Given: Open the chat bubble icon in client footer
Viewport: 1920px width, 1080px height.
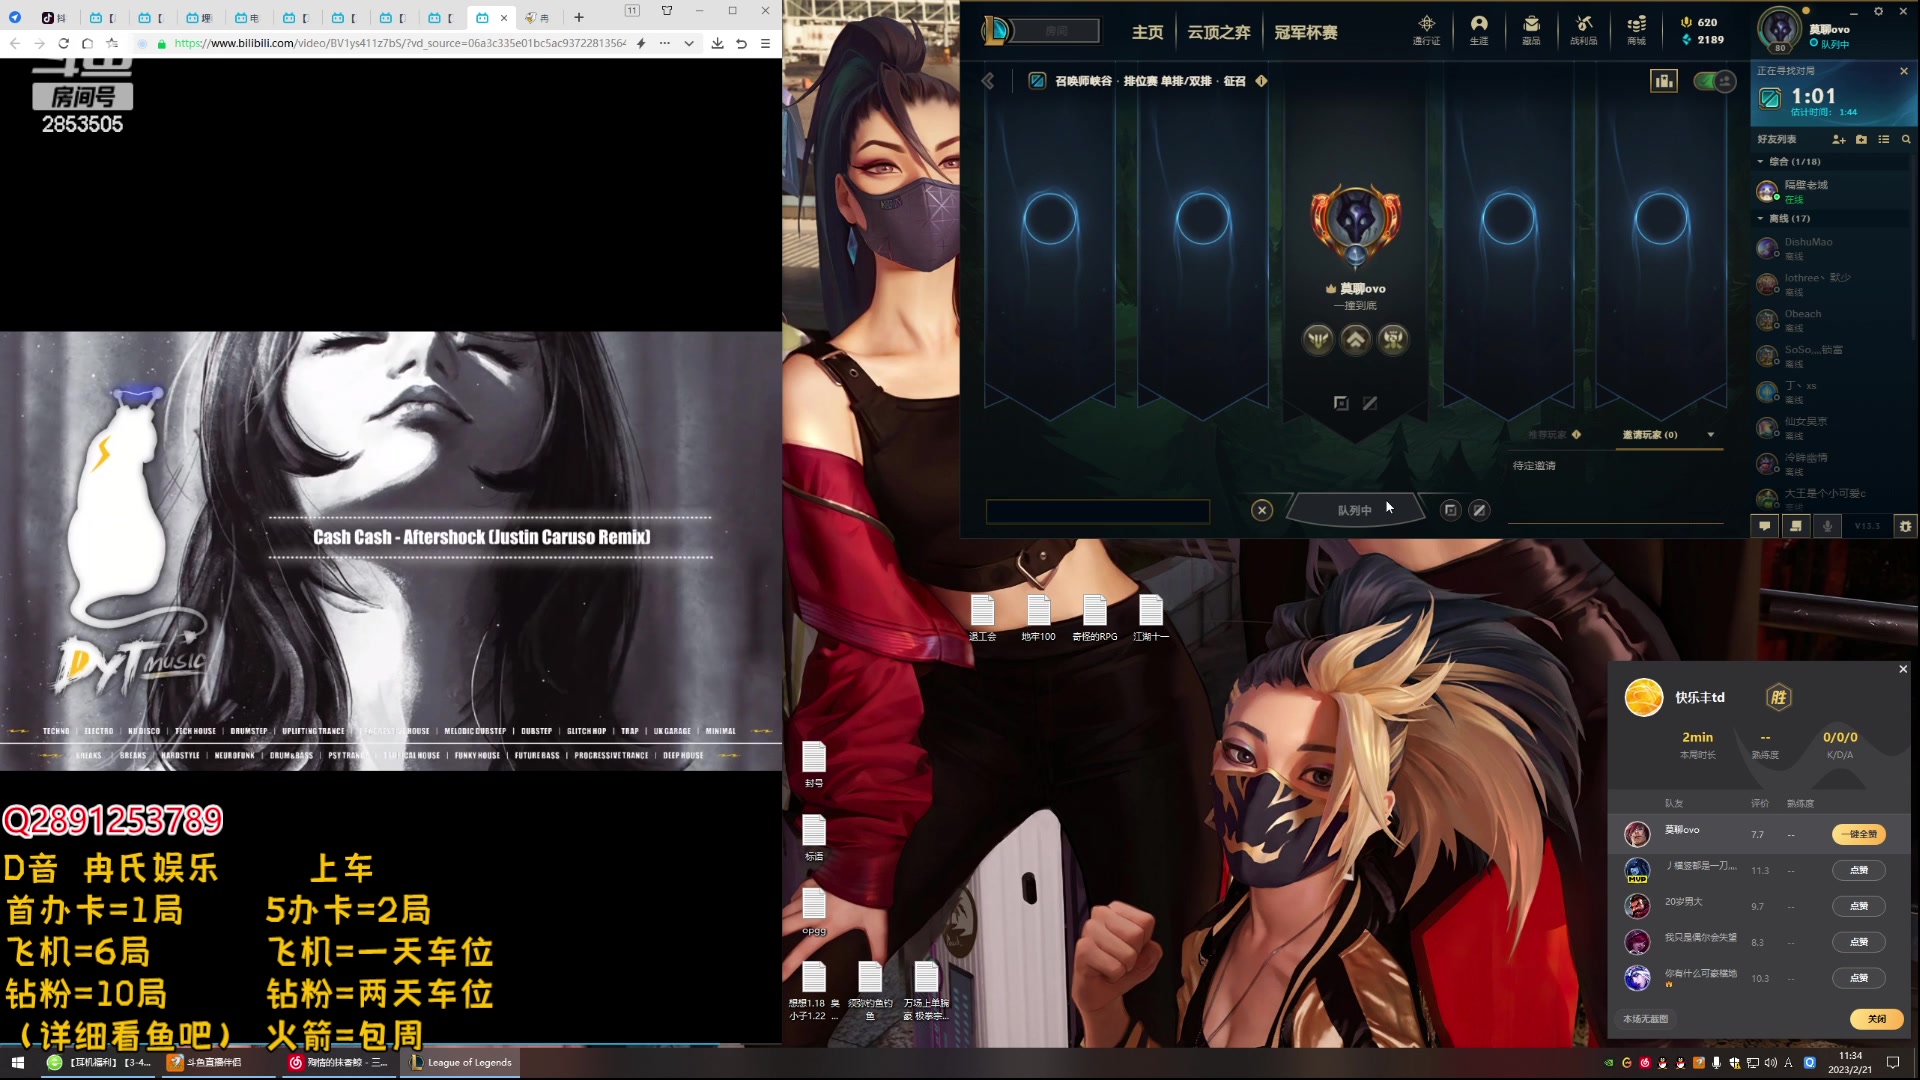Looking at the screenshot, I should click(1765, 526).
